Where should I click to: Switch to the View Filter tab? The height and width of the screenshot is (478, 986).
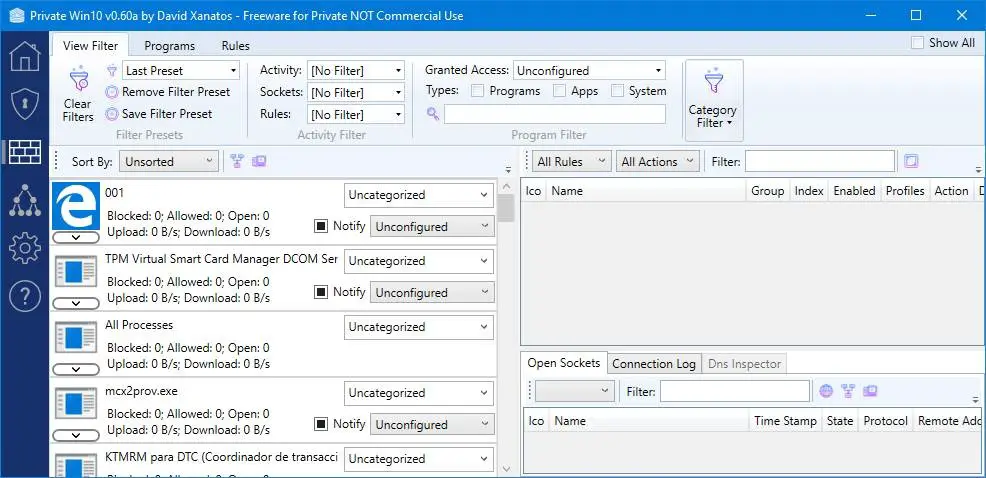click(x=91, y=46)
